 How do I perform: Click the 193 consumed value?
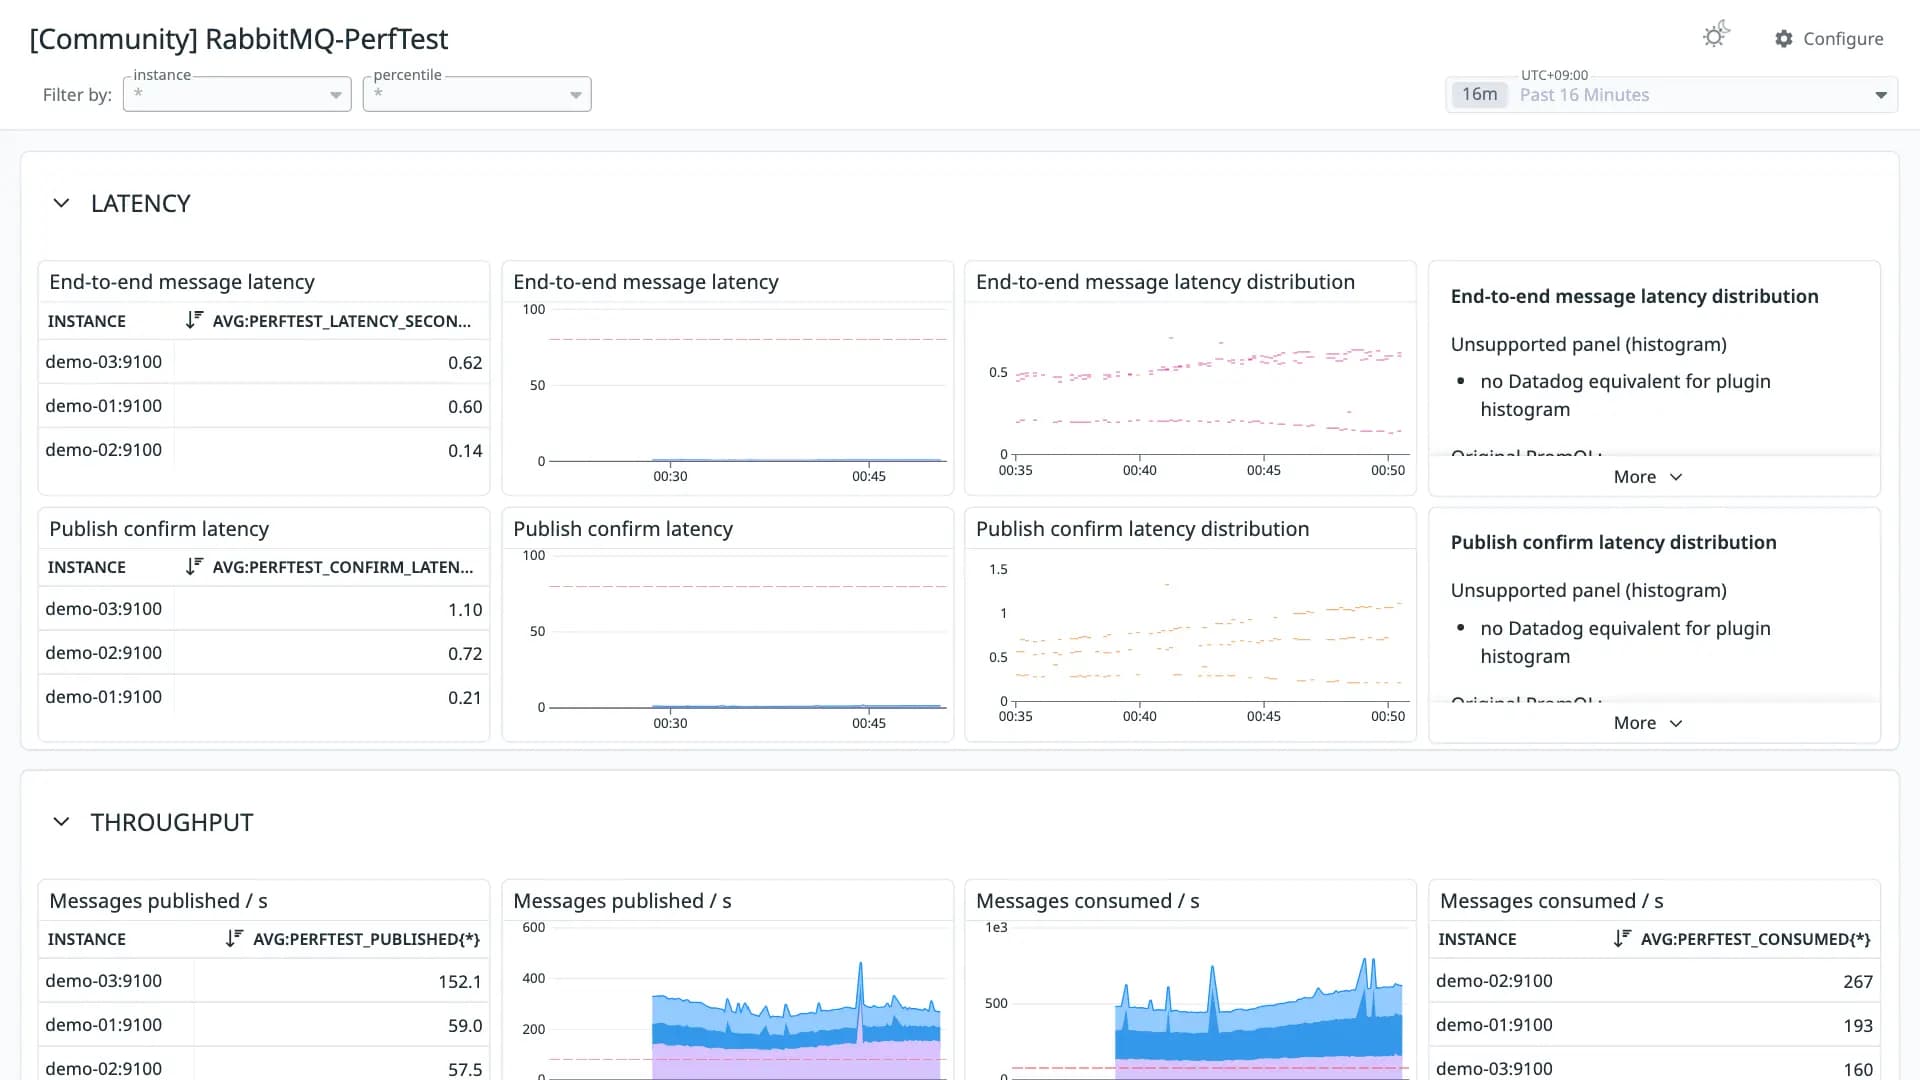coord(1858,1026)
